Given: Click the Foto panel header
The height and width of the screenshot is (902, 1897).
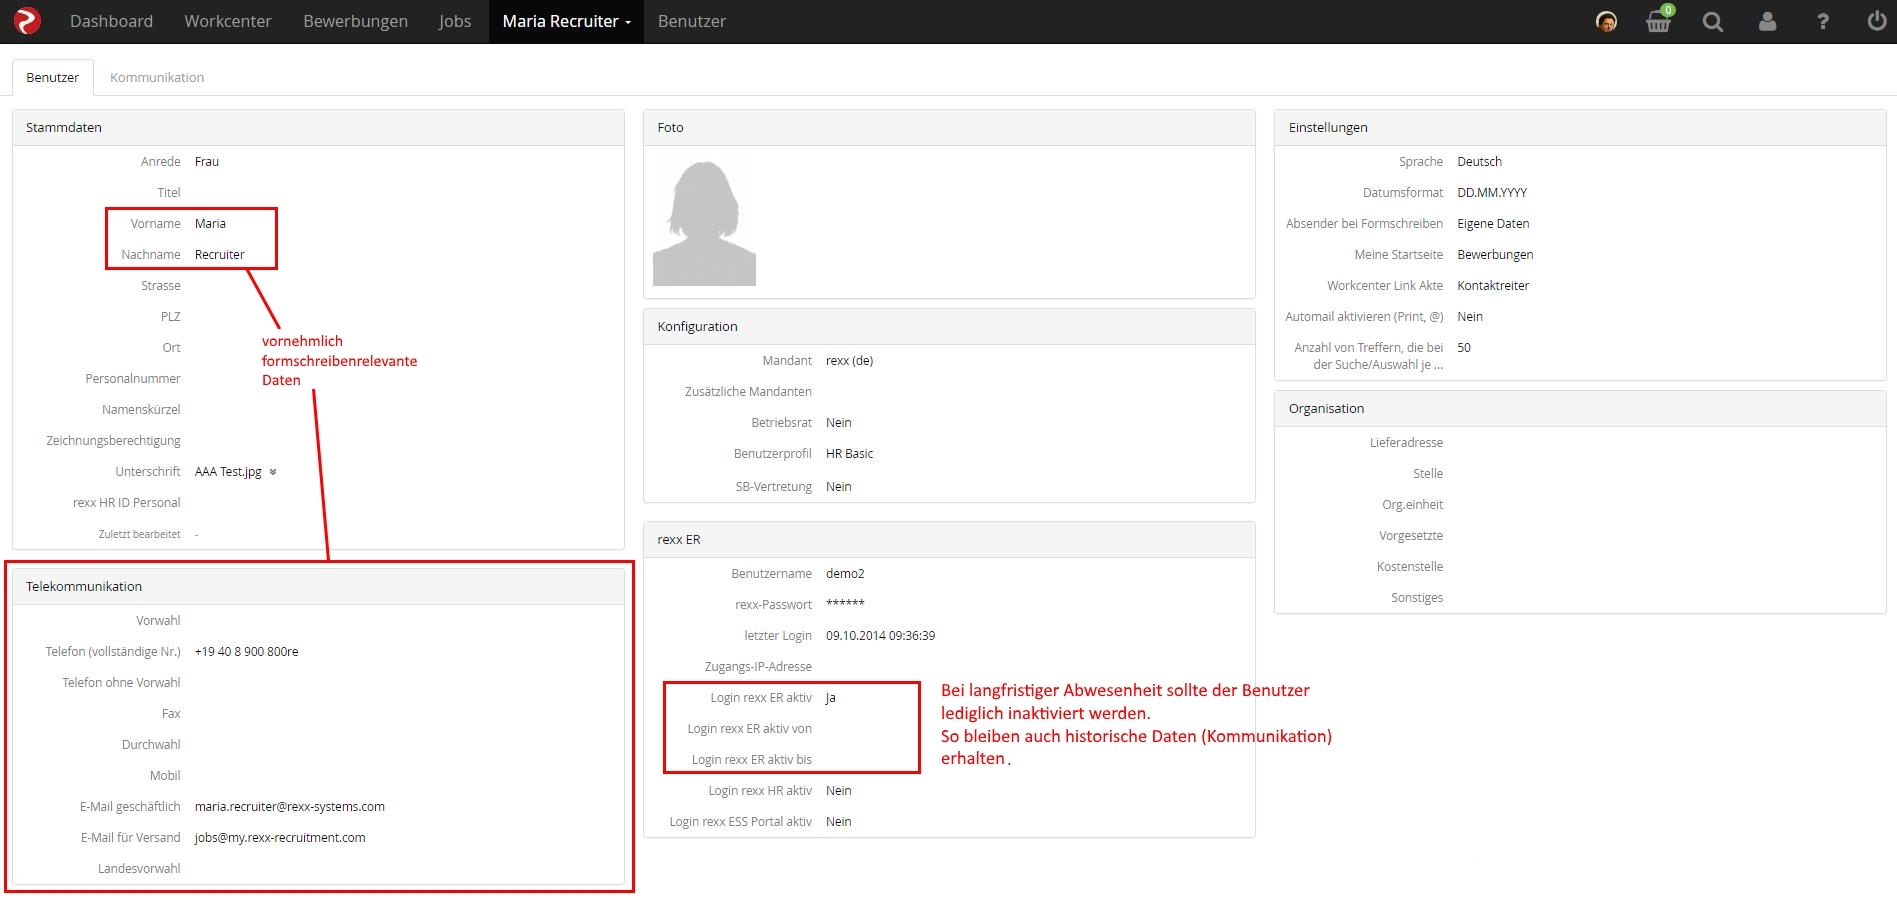Looking at the screenshot, I should click(x=949, y=128).
